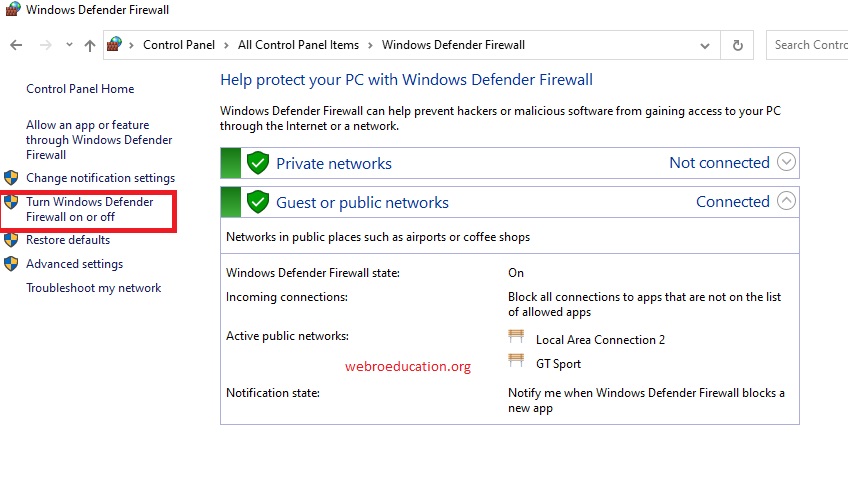Screen dimensions: 848x501
Task: Click Windows Defender Firewall breadcrumb
Action: click(x=453, y=45)
